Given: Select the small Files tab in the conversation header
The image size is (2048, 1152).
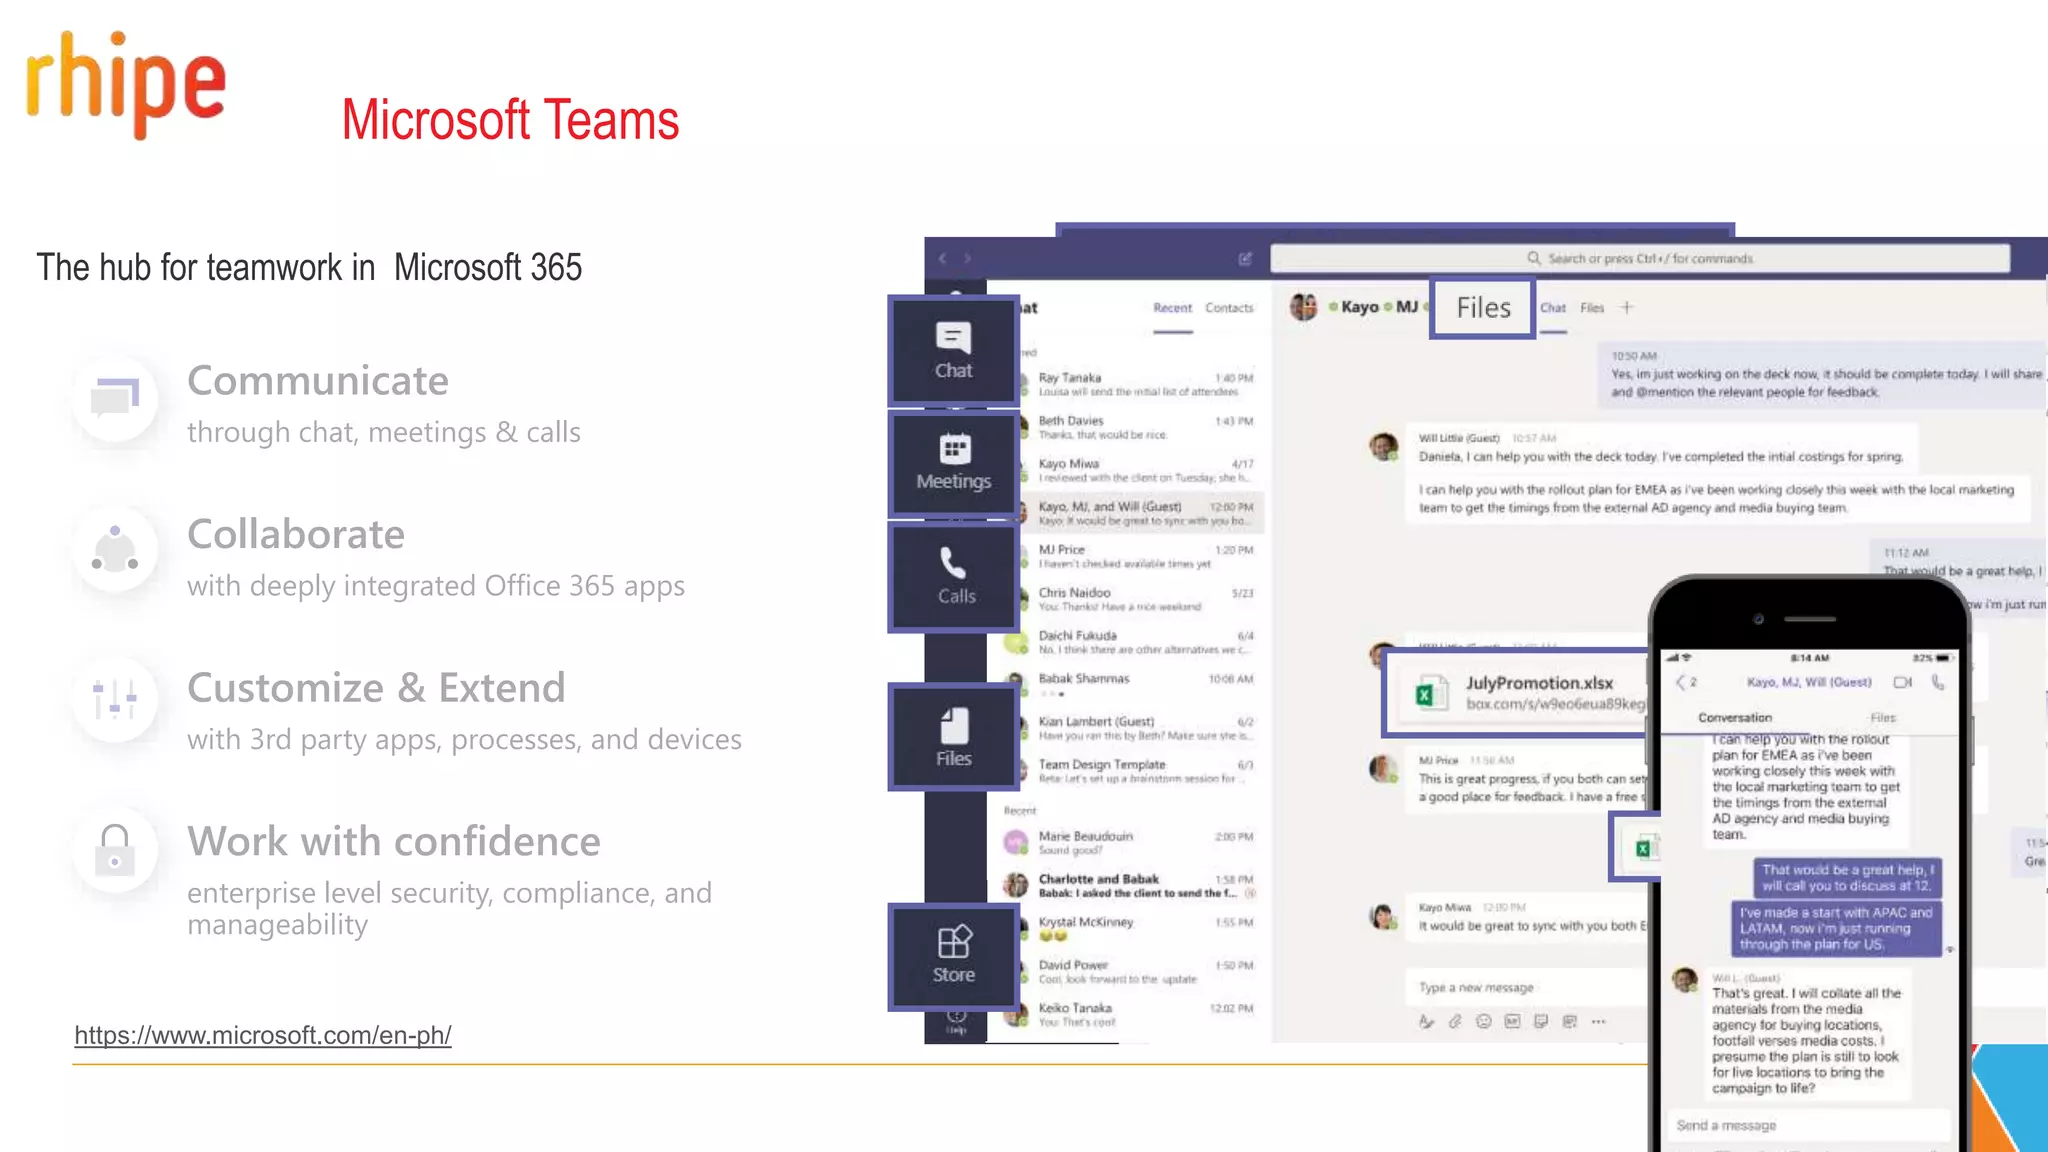Looking at the screenshot, I should (1592, 308).
